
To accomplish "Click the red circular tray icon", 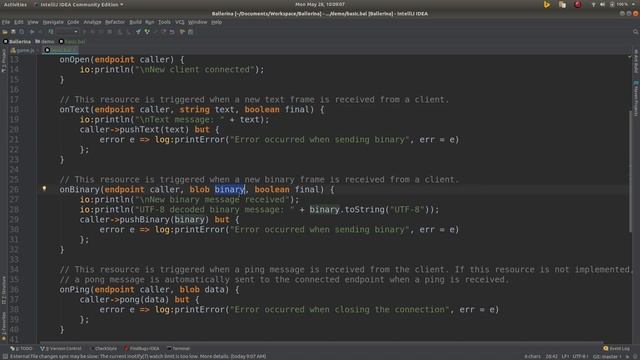I will point(578,4).
